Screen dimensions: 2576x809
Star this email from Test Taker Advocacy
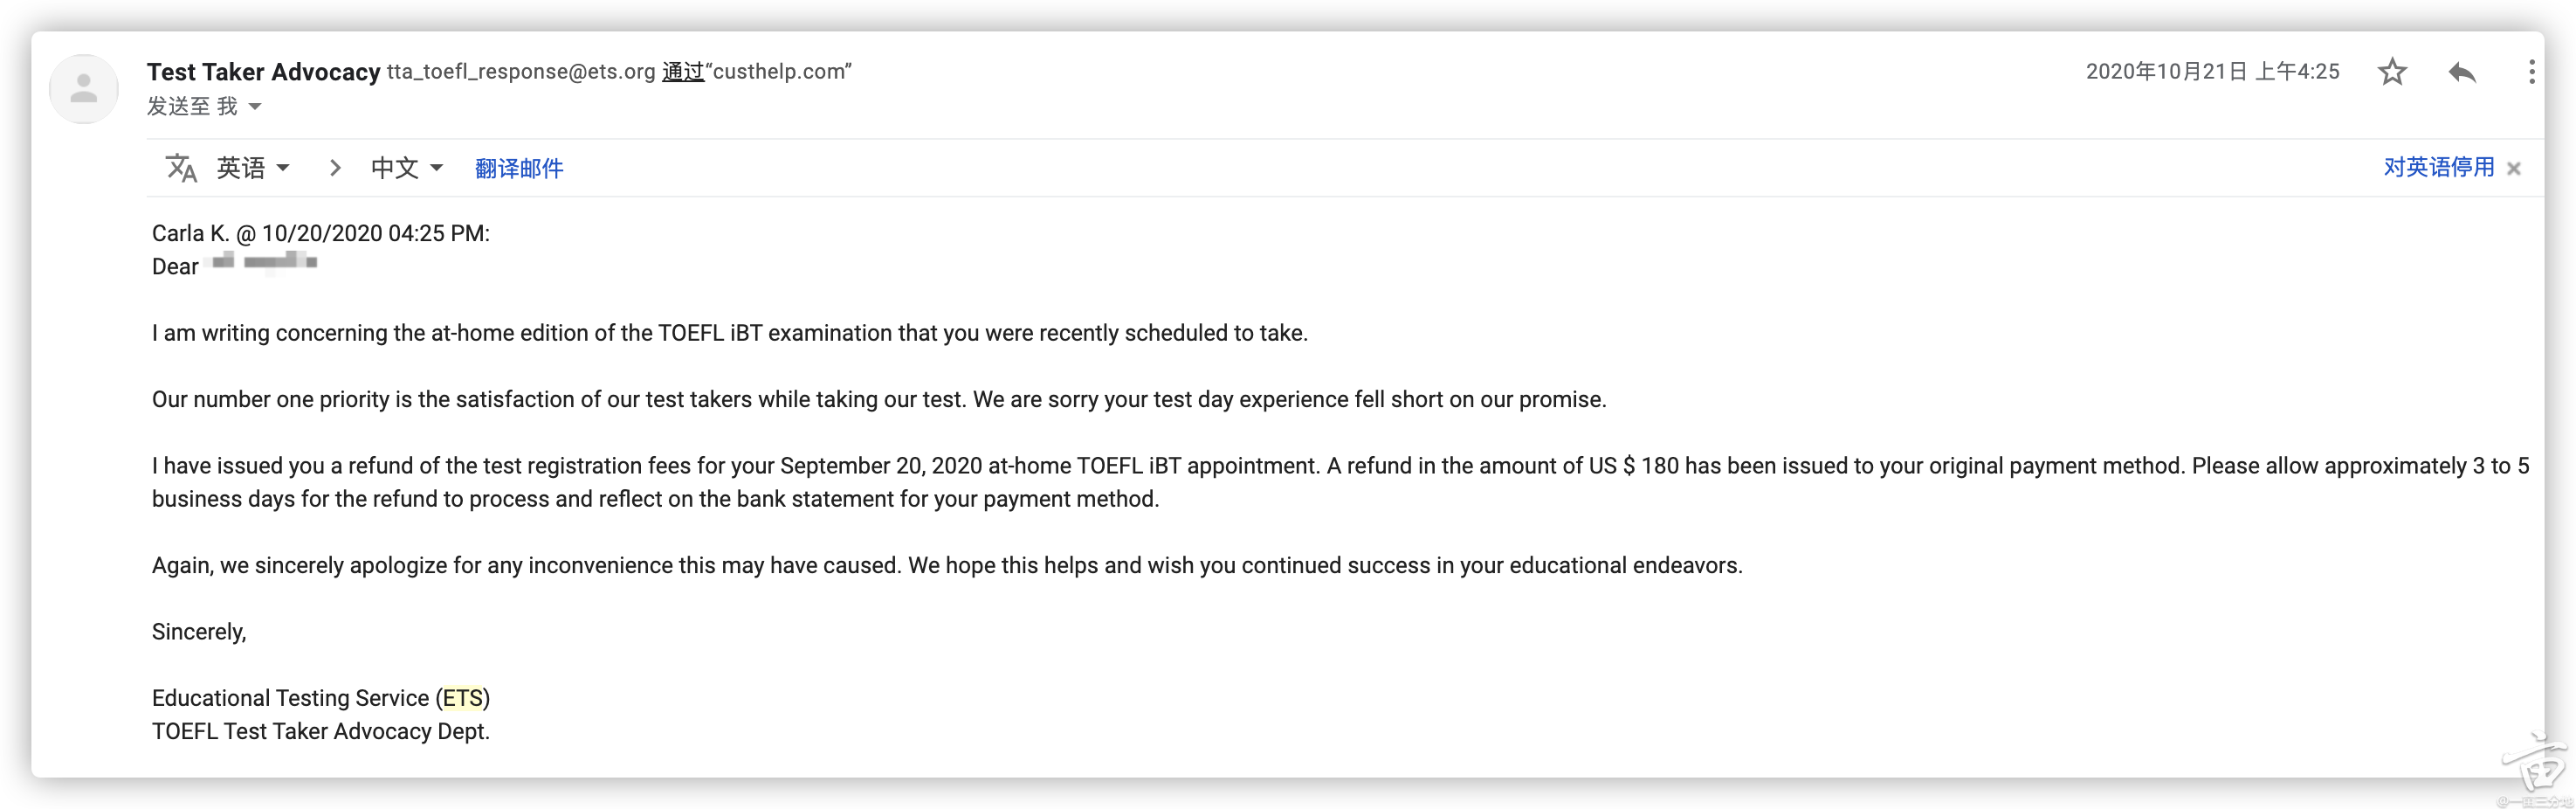pyautogui.click(x=2392, y=72)
